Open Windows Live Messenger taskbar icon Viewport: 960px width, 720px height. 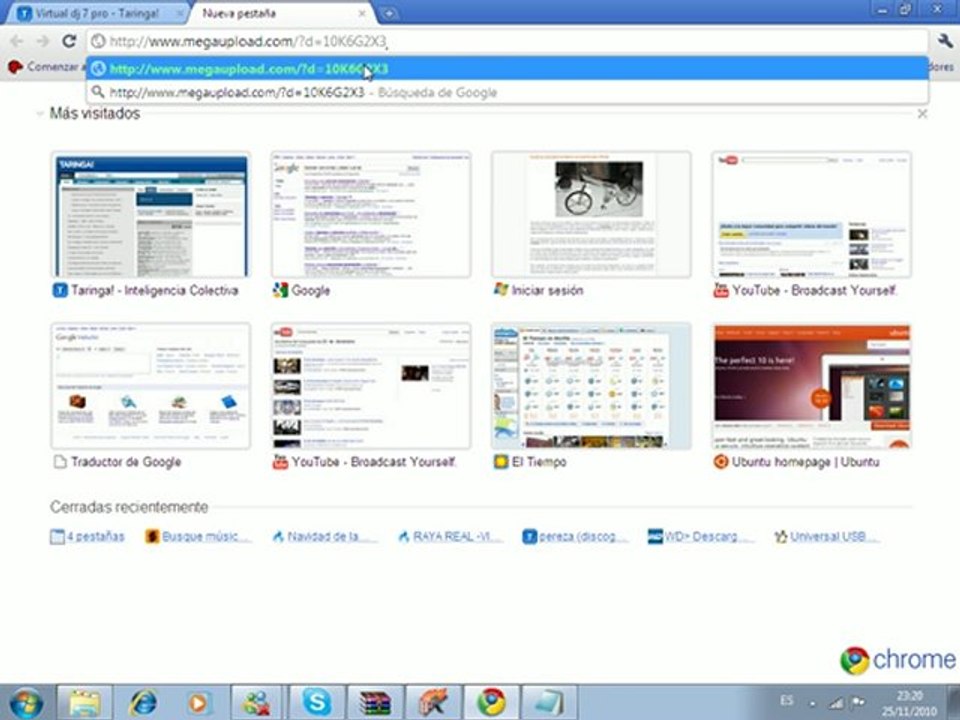(x=257, y=703)
